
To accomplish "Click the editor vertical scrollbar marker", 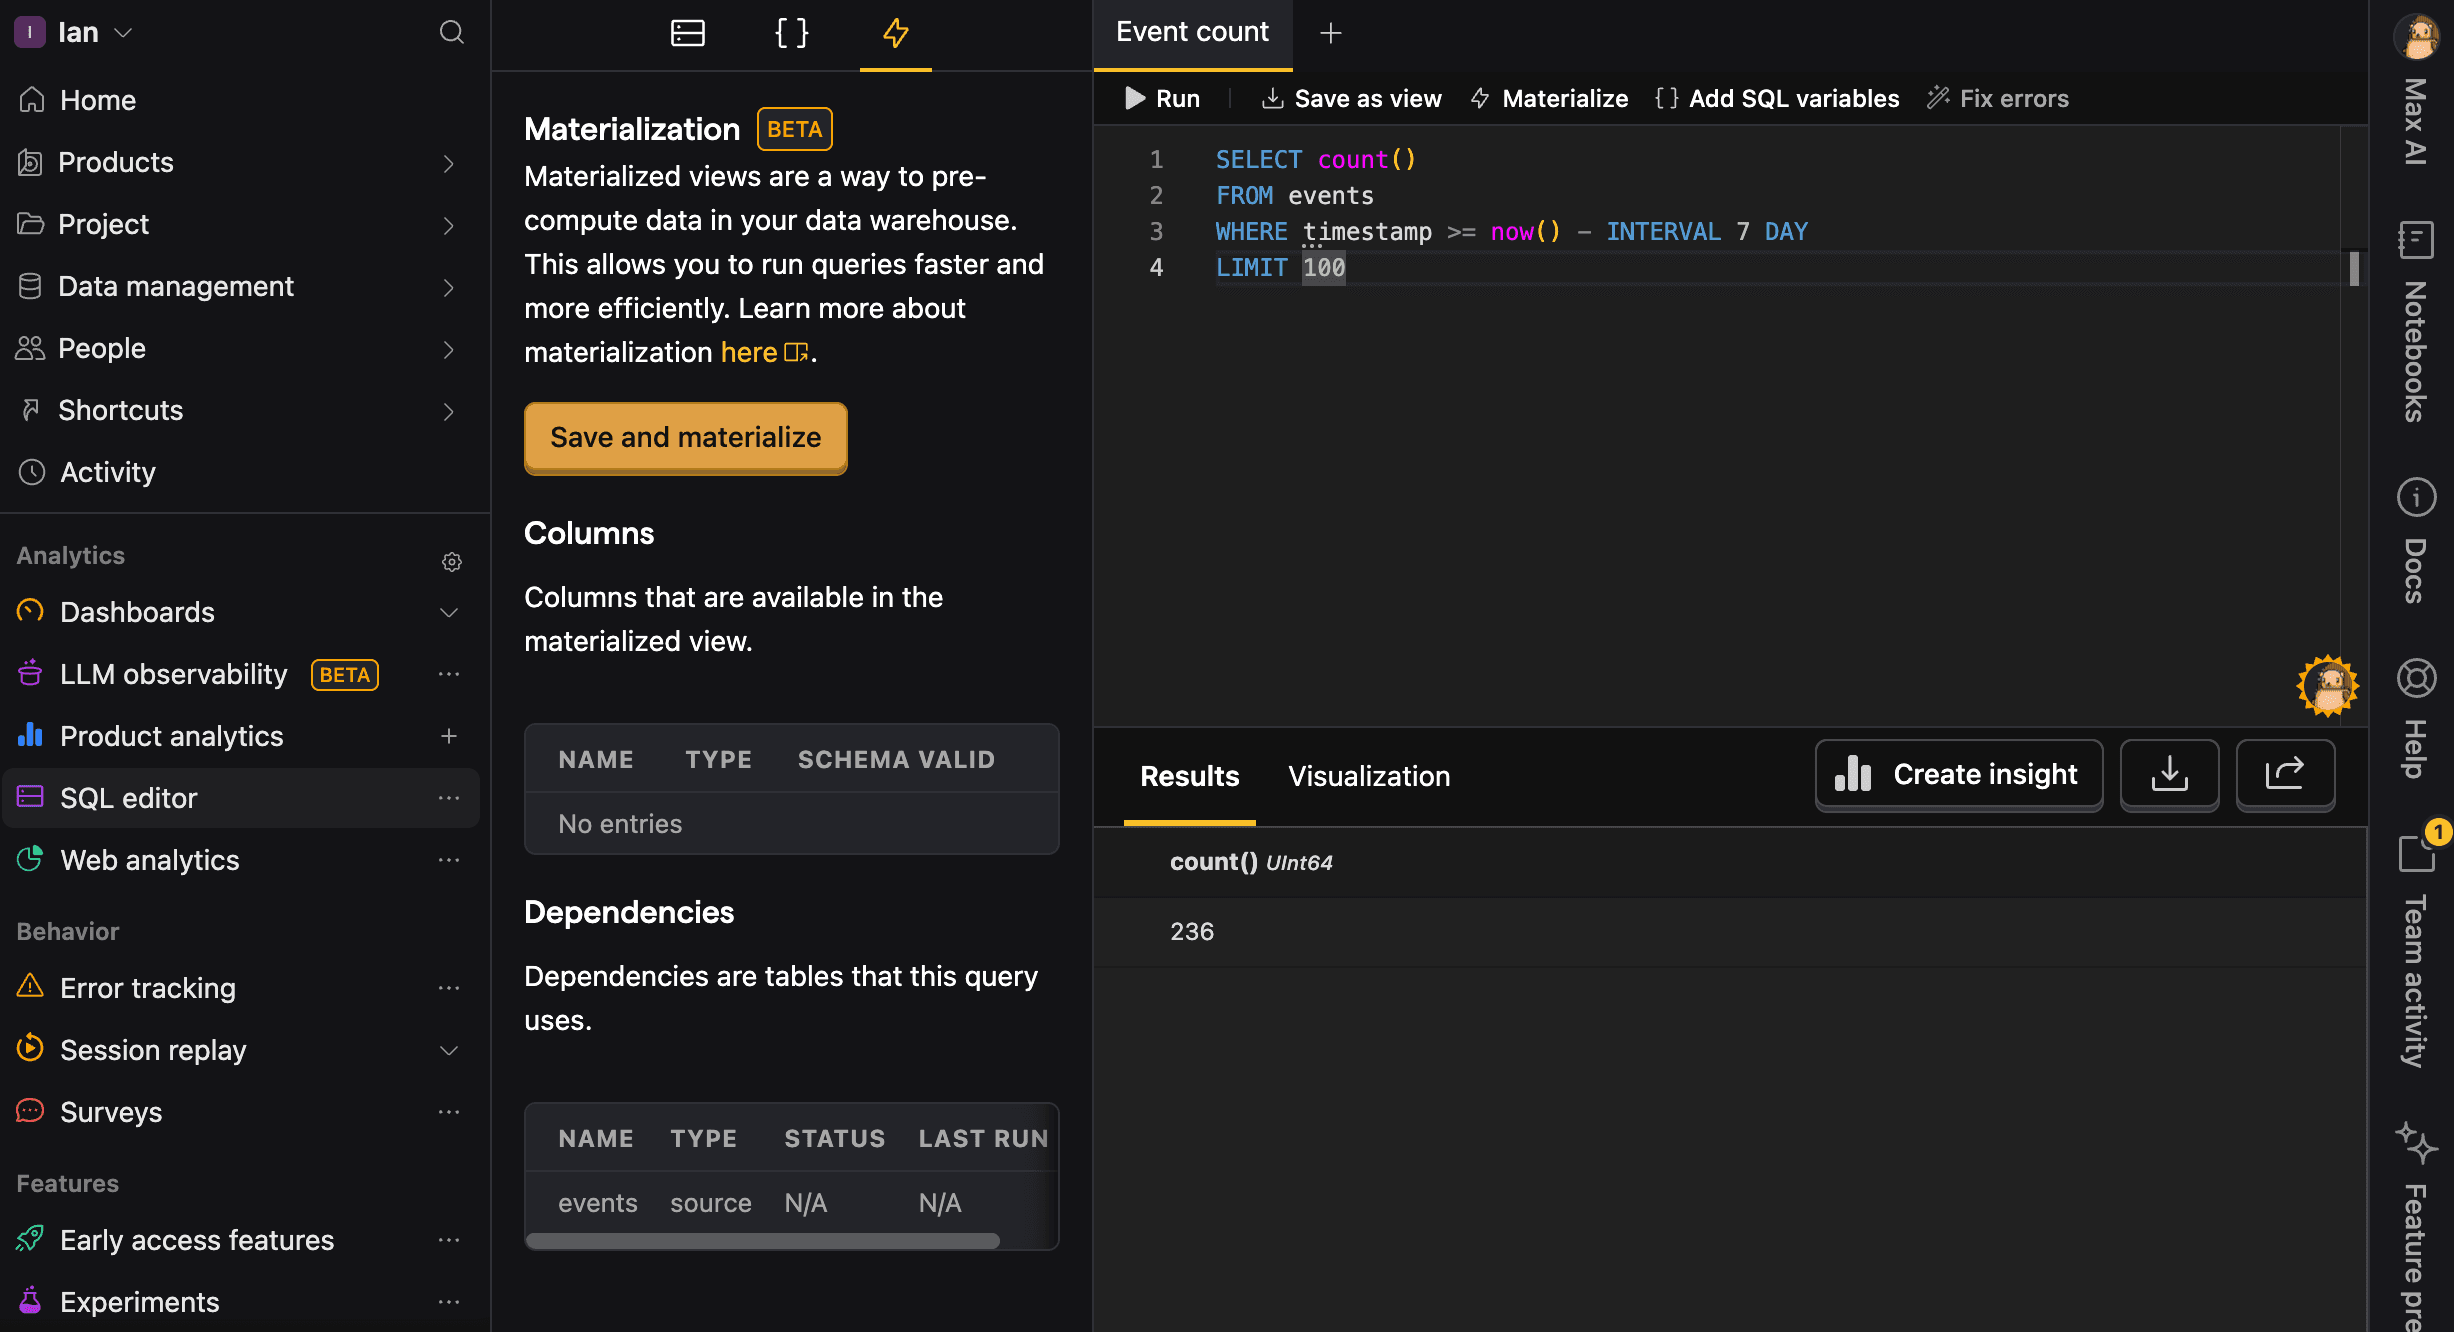I will pos(2354,269).
